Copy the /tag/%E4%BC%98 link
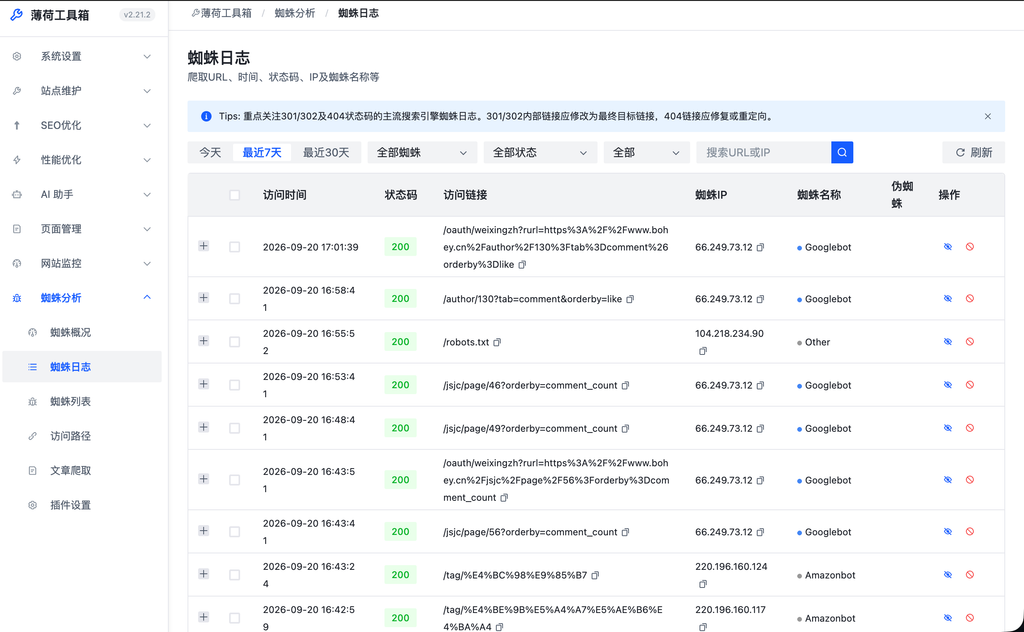Screen dimensions: 1024x632 [x=595, y=575]
